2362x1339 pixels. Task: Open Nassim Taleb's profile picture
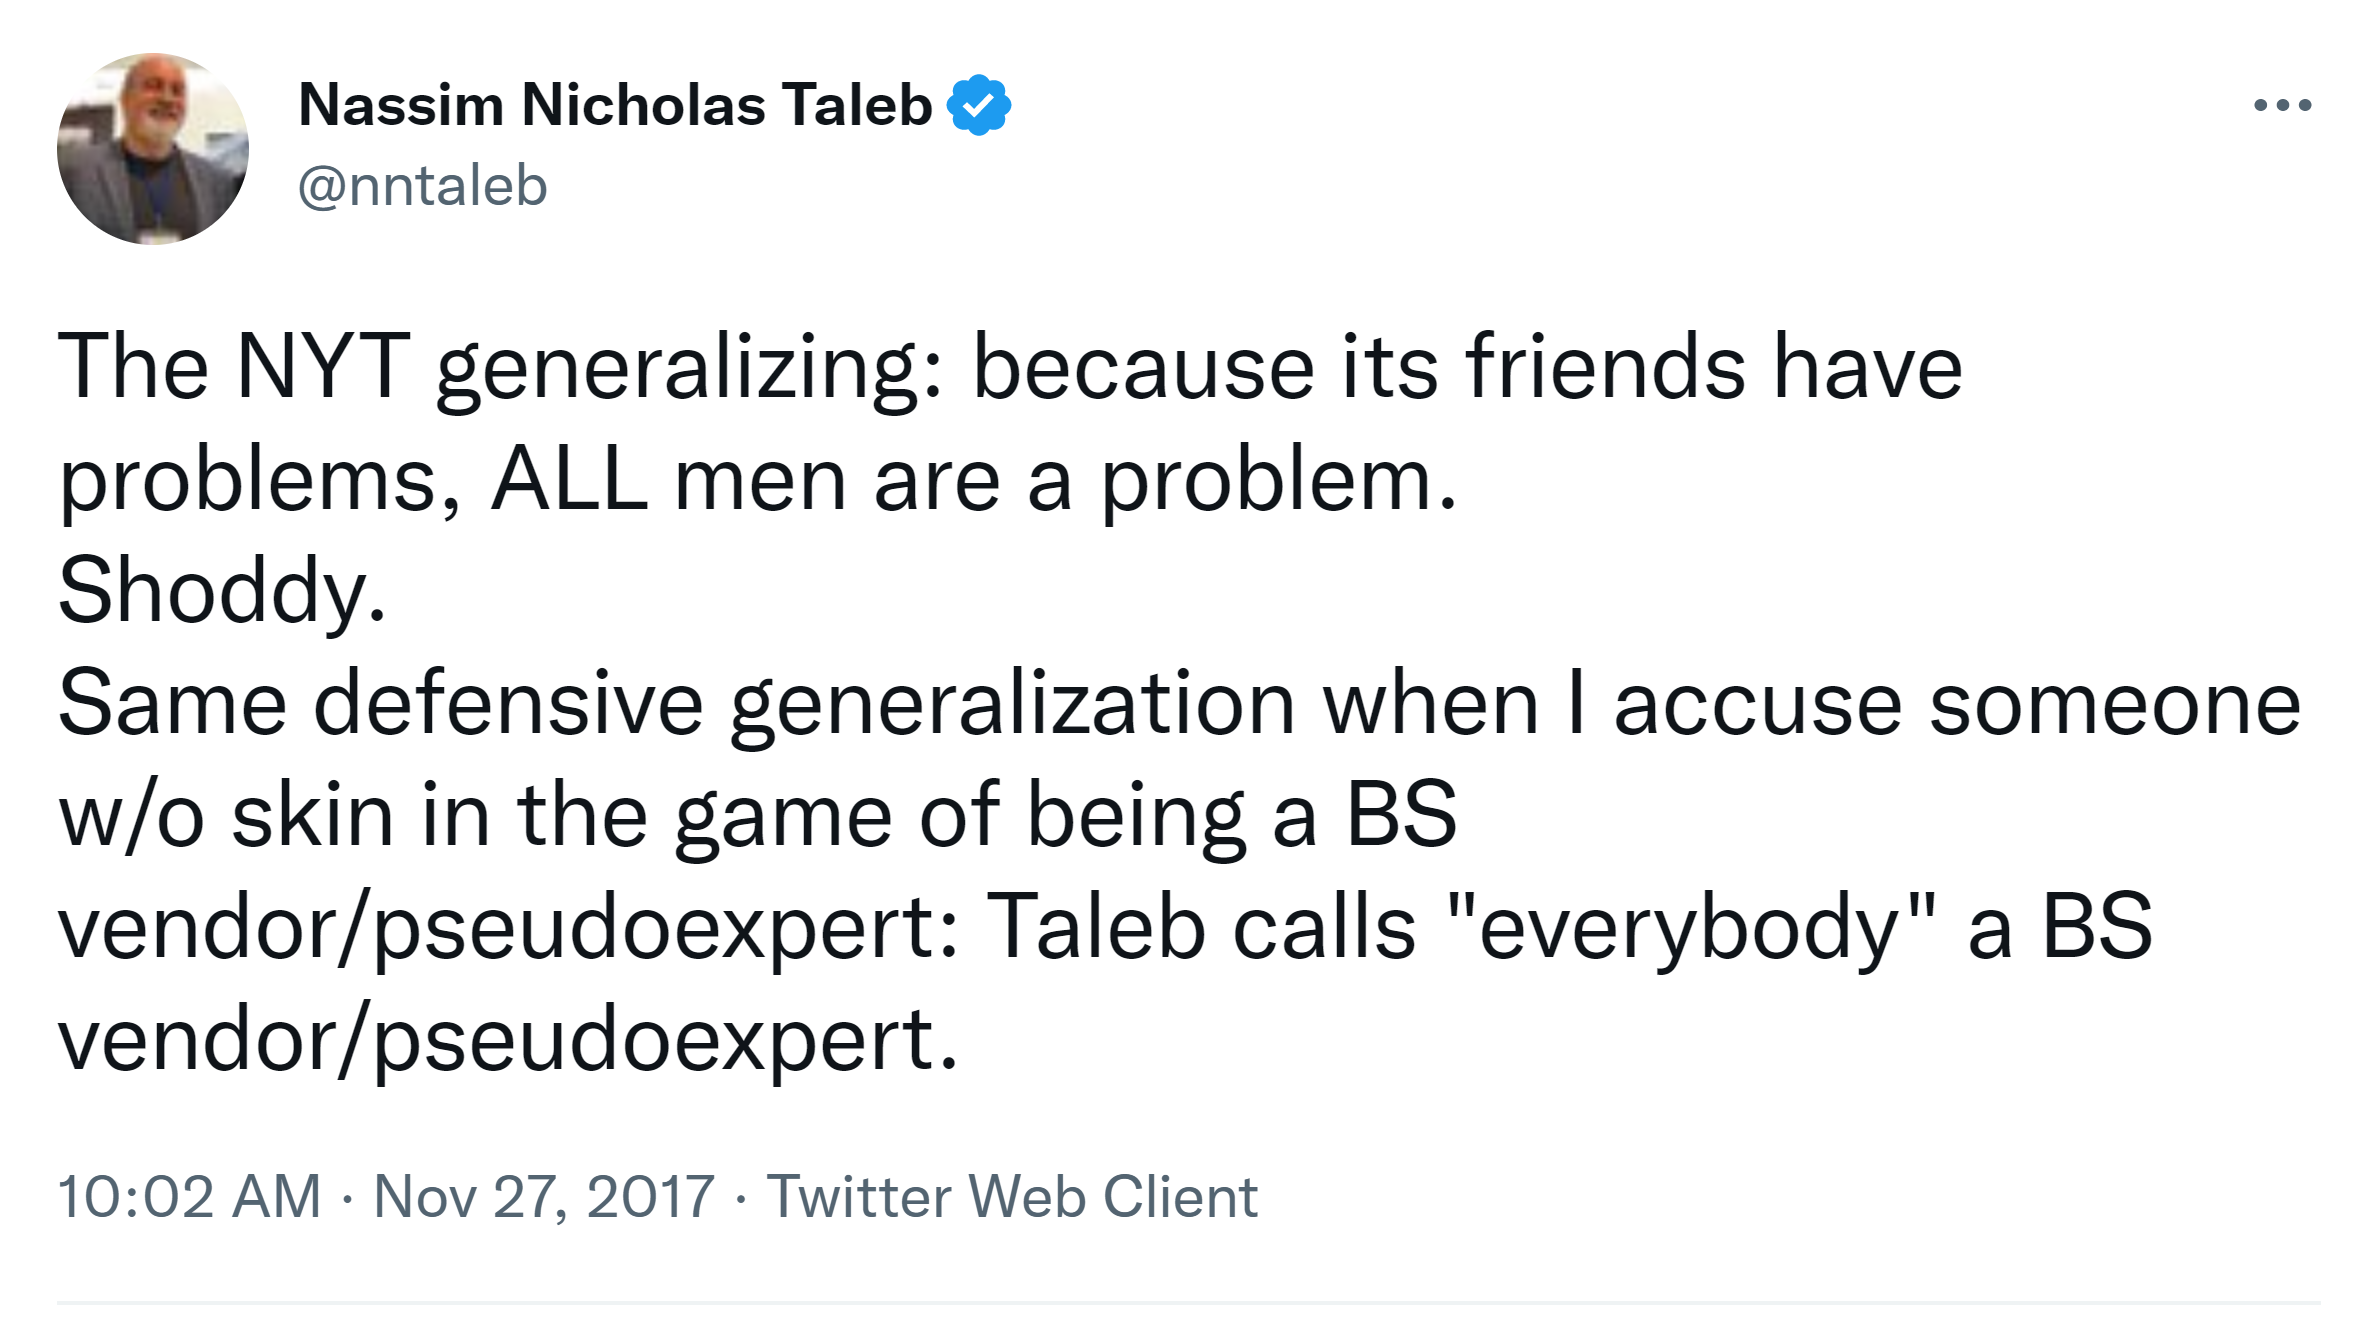coord(153,149)
